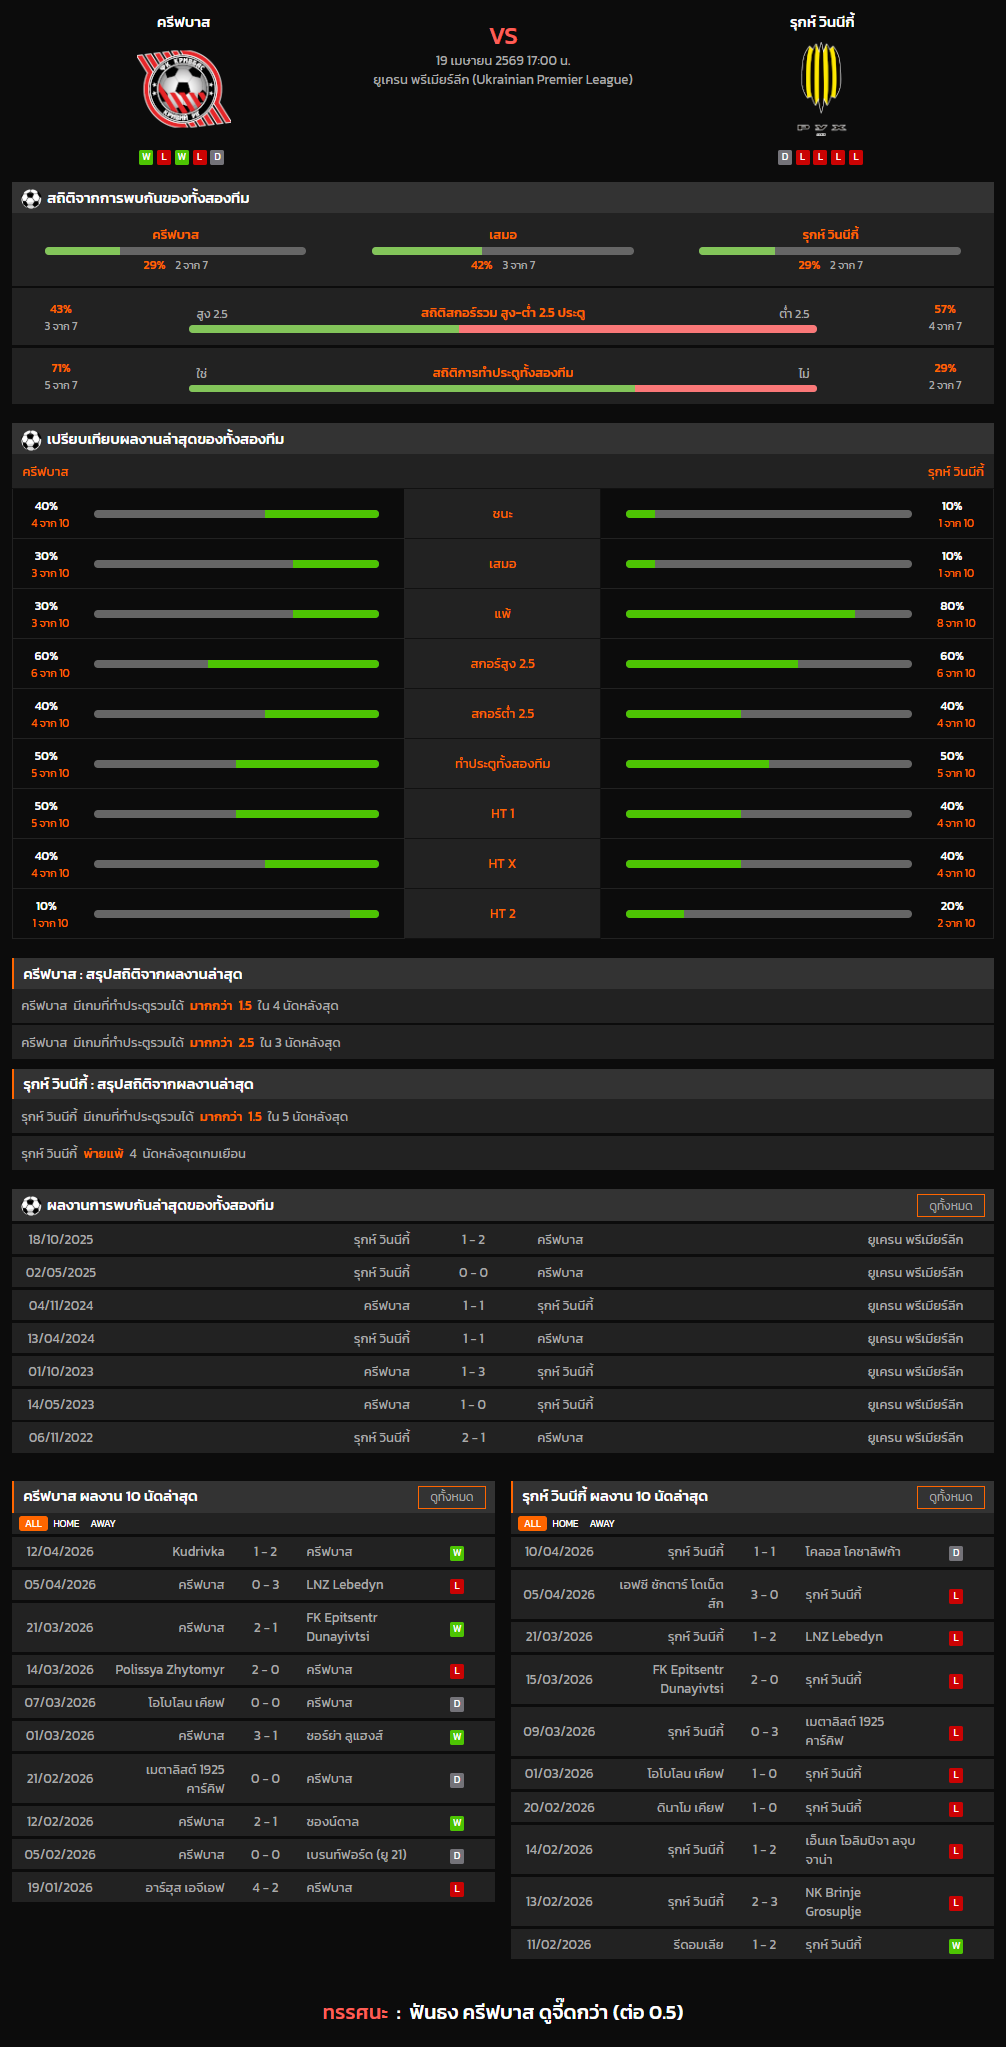The width and height of the screenshot is (1006, 2047).
Task: Click W result badge for Kudrivka 1-2 match
Action: [457, 1553]
